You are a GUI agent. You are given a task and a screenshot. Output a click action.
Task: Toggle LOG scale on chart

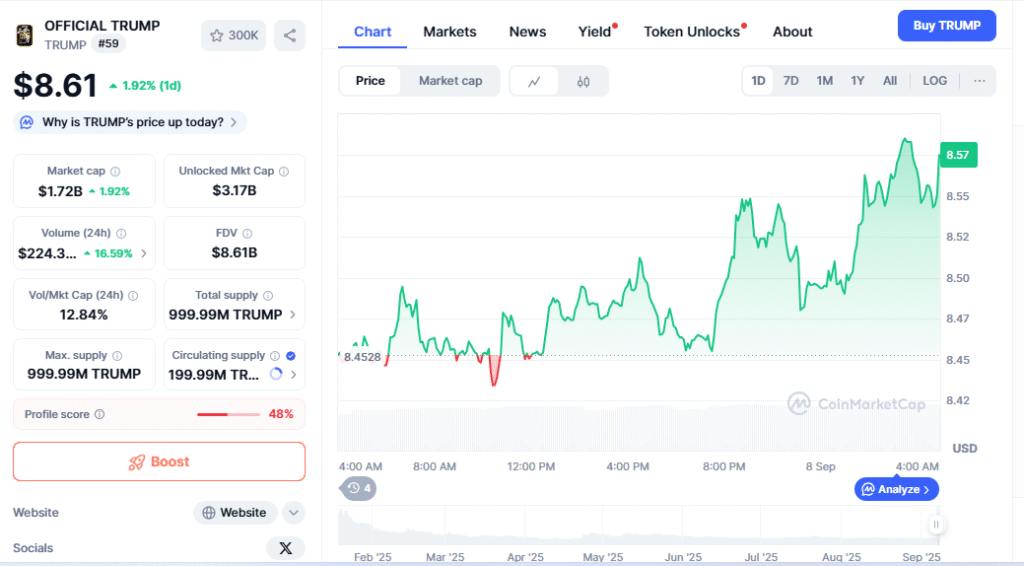pyautogui.click(x=935, y=81)
